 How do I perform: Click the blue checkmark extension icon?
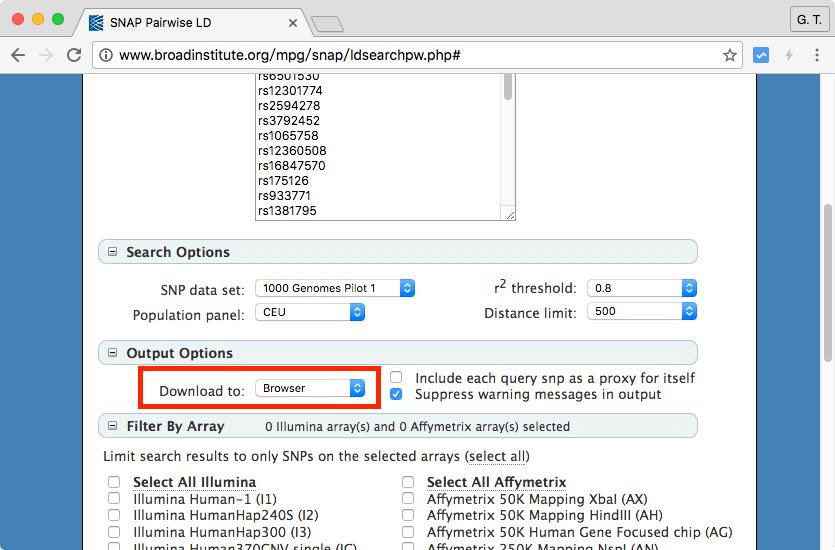(x=761, y=56)
